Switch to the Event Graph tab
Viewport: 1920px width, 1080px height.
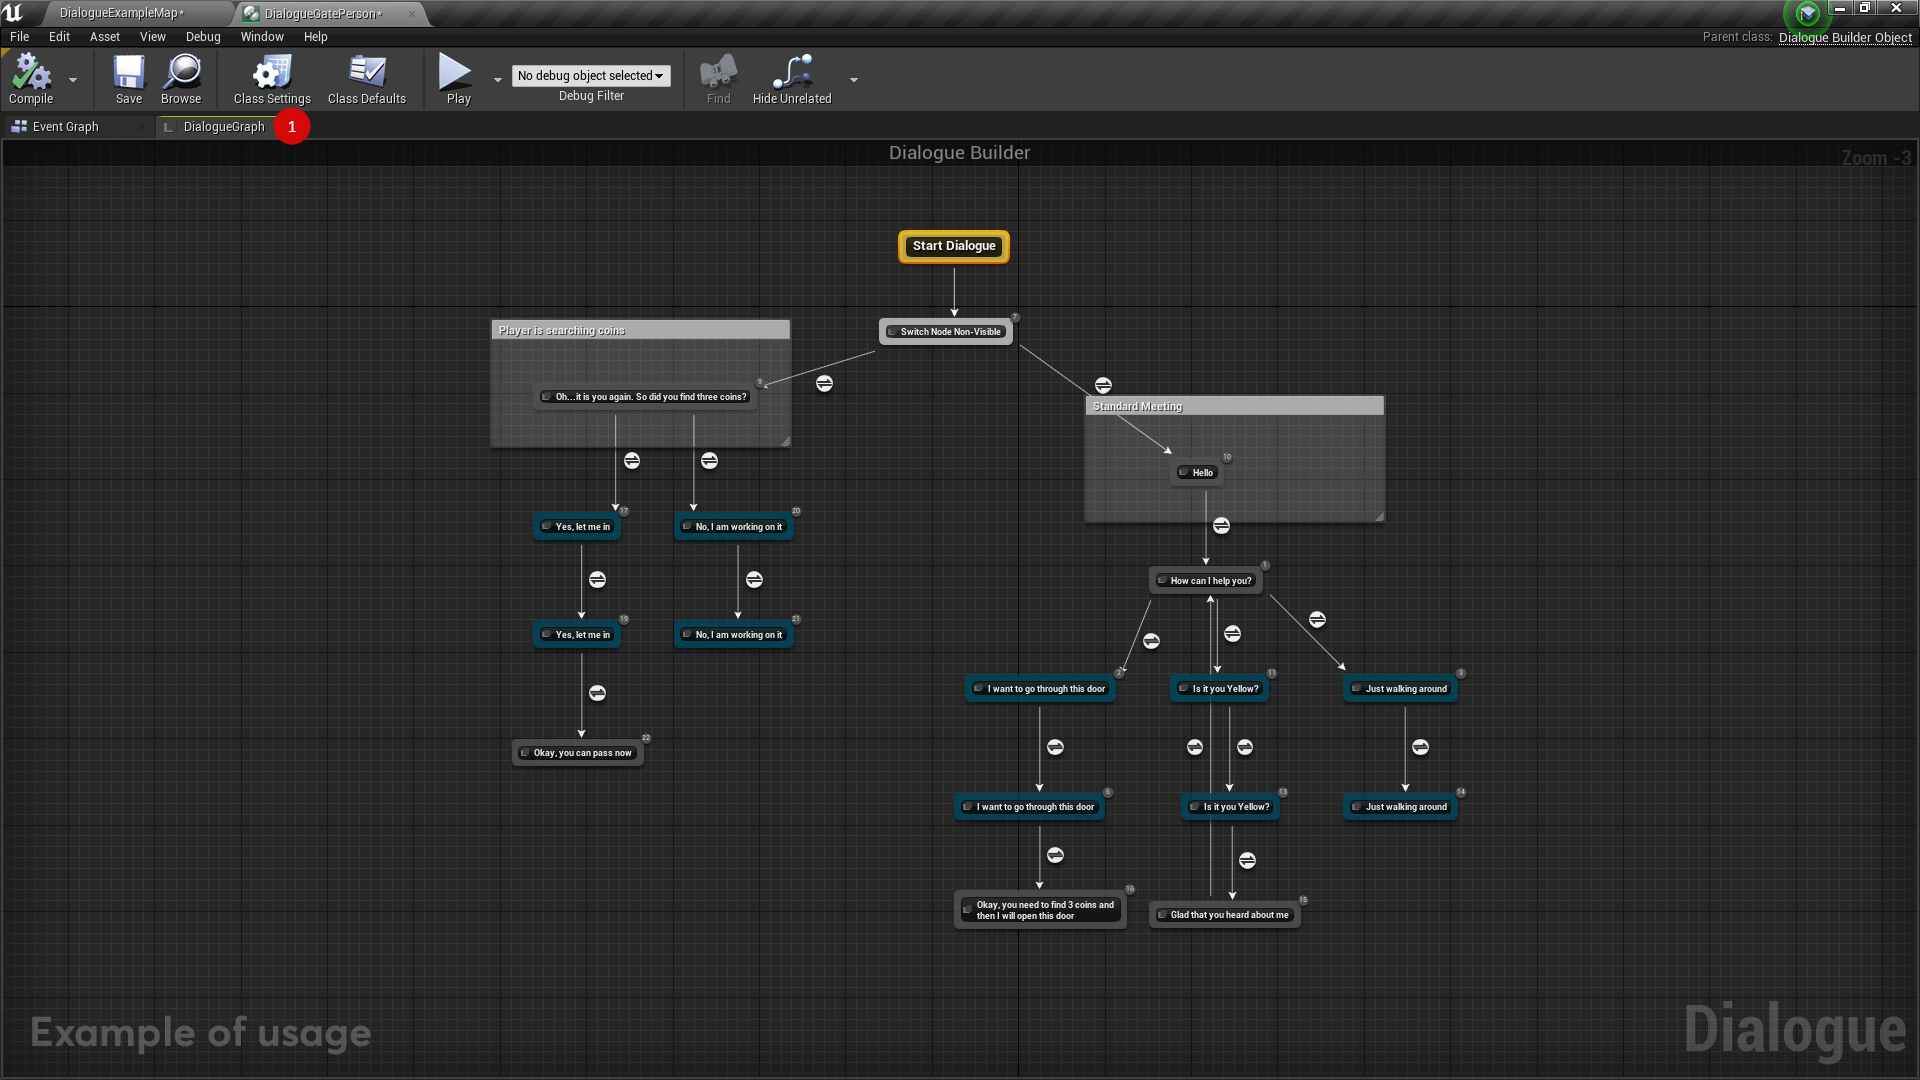pyautogui.click(x=66, y=127)
